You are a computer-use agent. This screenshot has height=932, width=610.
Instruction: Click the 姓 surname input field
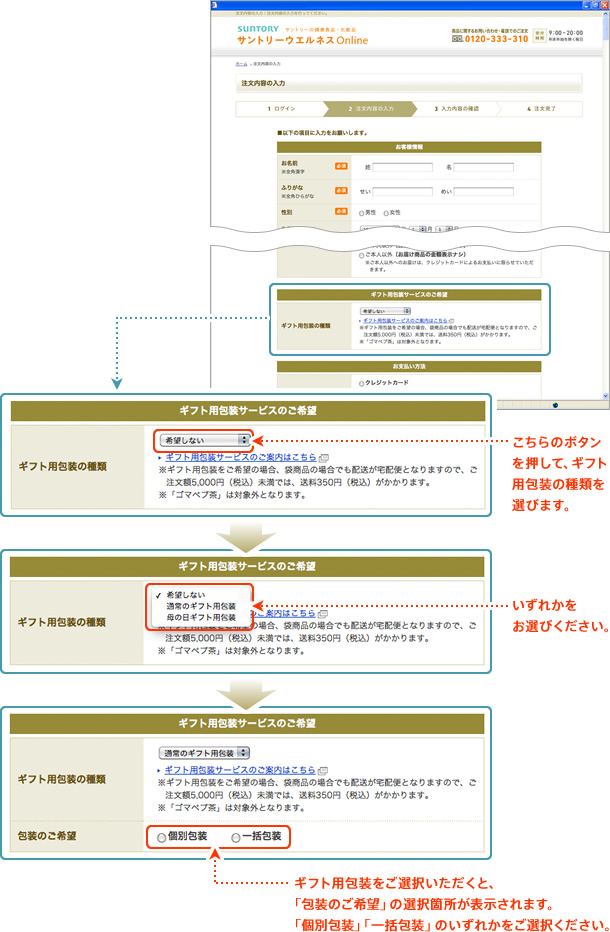pos(403,168)
